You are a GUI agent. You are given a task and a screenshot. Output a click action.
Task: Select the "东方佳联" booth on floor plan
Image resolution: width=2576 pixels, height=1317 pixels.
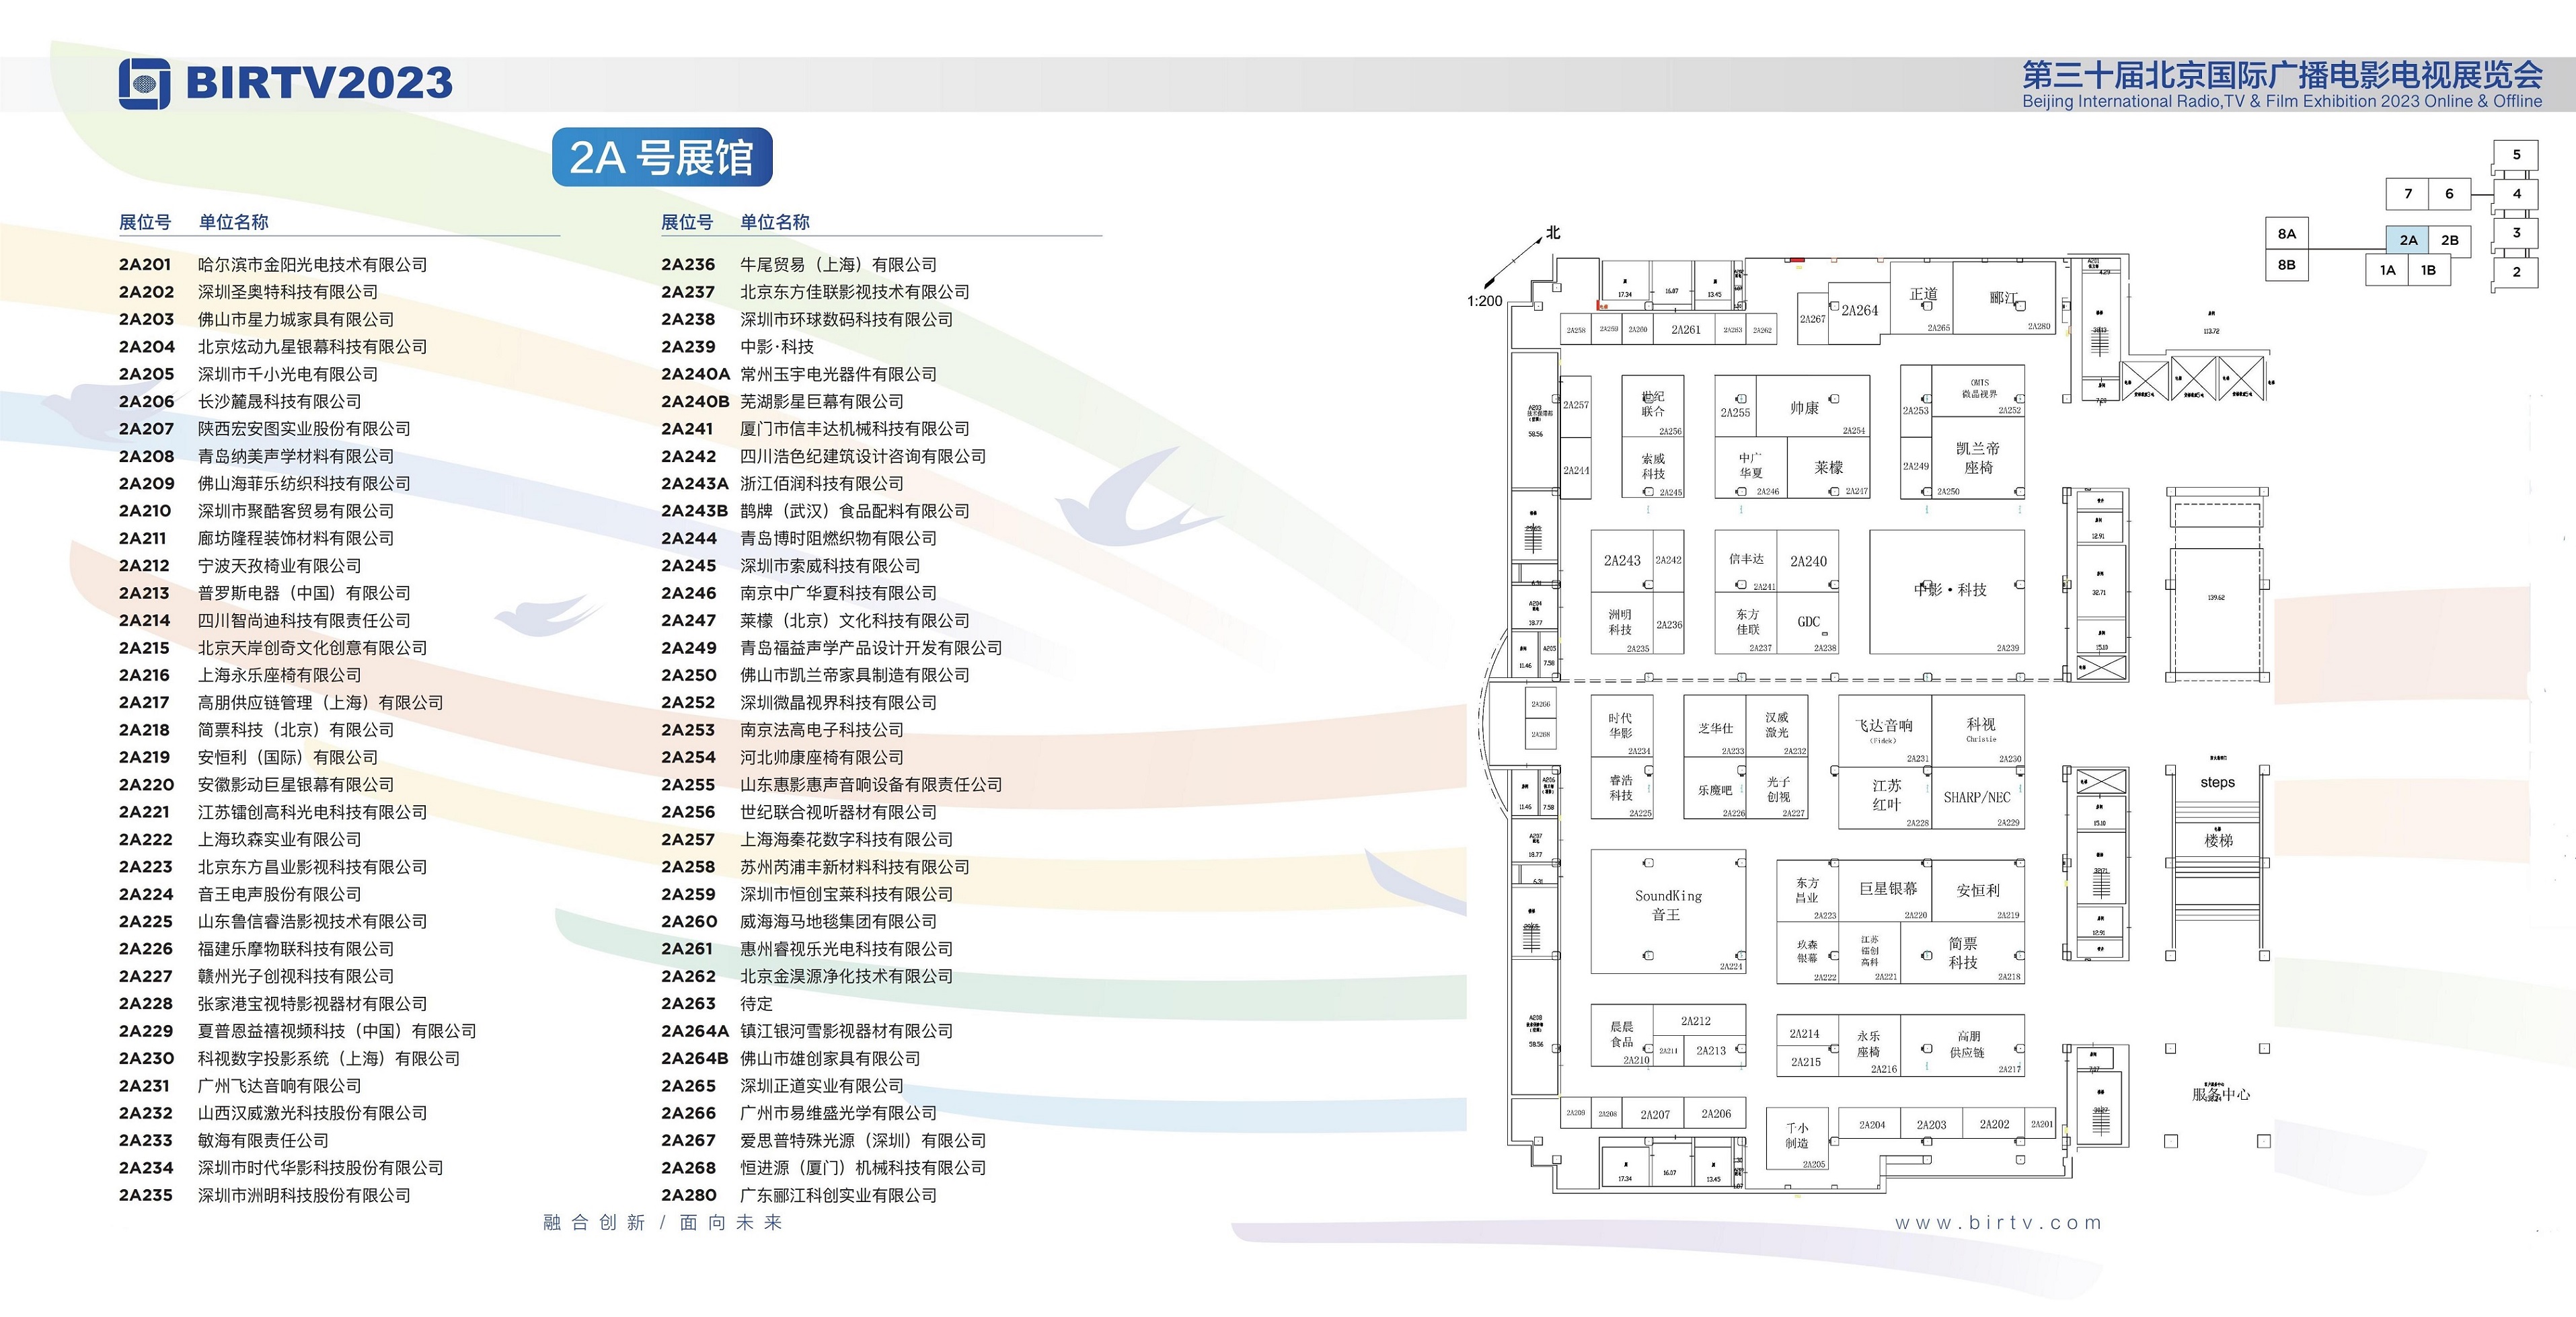click(1747, 622)
